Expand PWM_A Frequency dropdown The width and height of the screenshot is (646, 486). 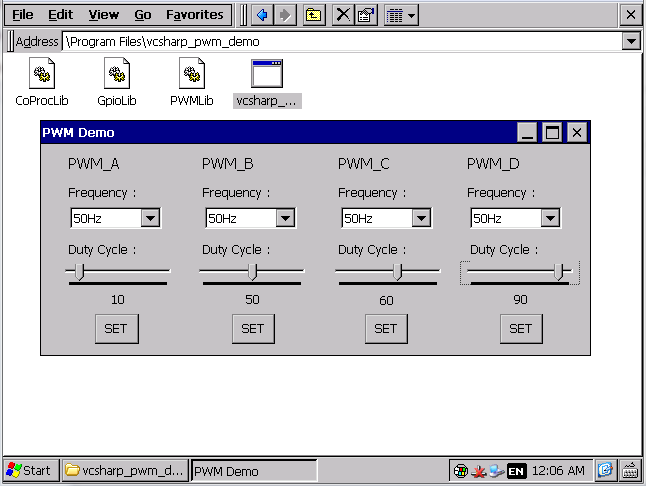pyautogui.click(x=150, y=218)
